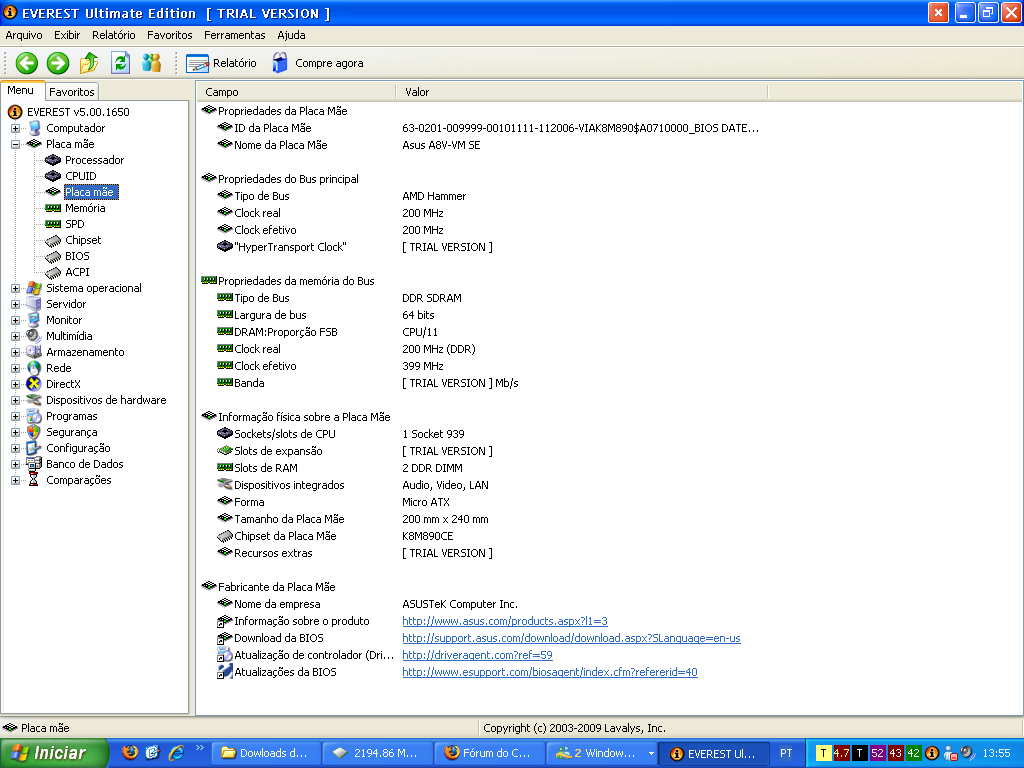This screenshot has width=1024, height=768.
Task: Open the ASUS product information link
Action: pos(504,621)
